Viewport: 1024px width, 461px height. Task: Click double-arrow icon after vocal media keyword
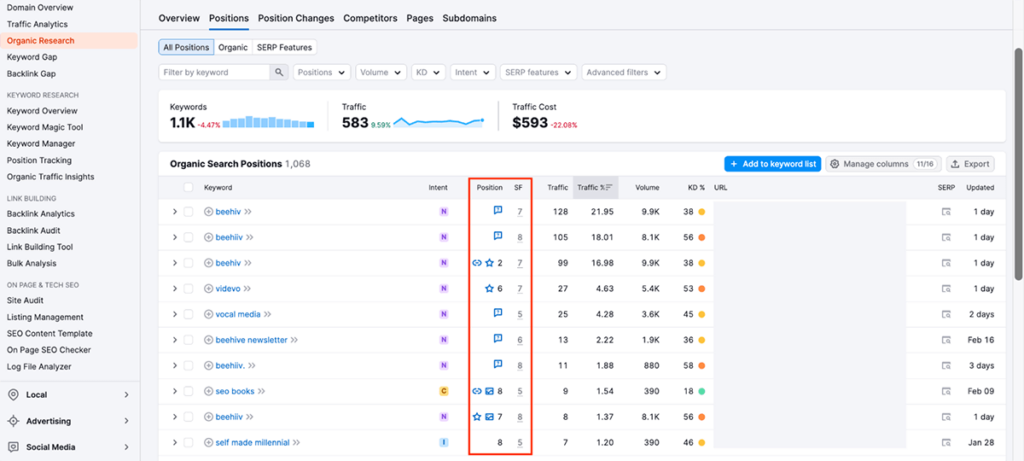(x=266, y=314)
